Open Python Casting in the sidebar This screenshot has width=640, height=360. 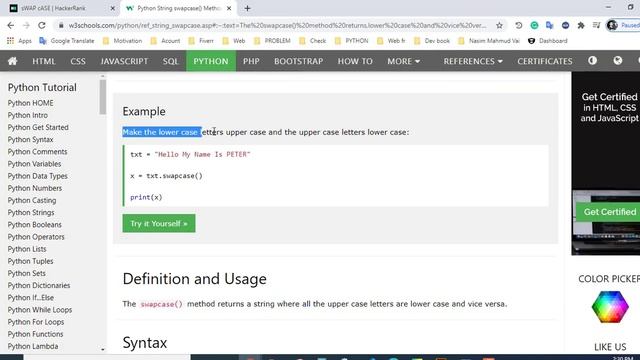click(32, 200)
